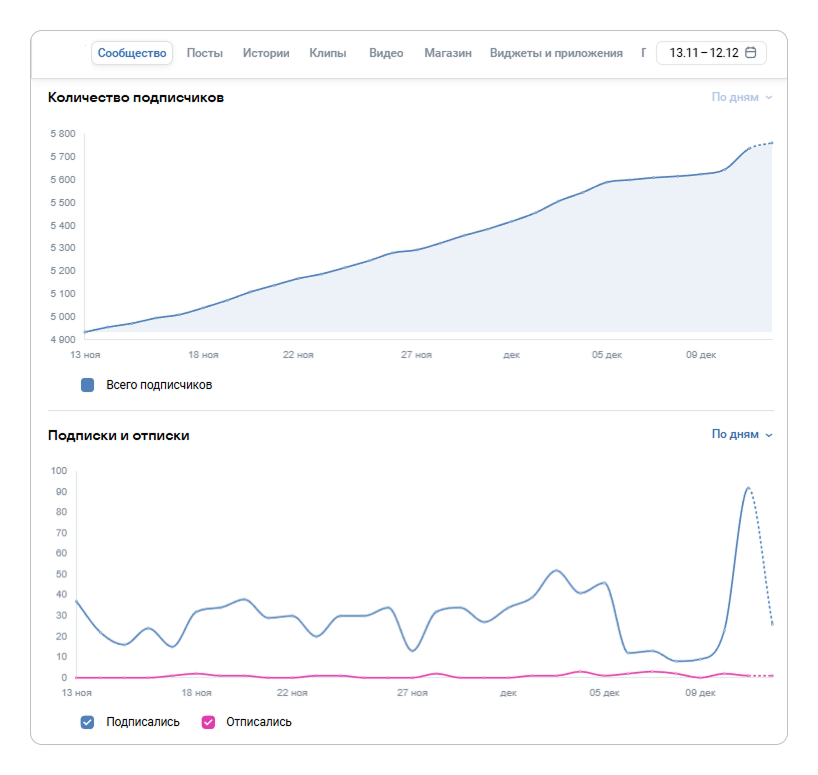
Task: Click the 13.11 – 12.12 date range field
Action: (703, 53)
